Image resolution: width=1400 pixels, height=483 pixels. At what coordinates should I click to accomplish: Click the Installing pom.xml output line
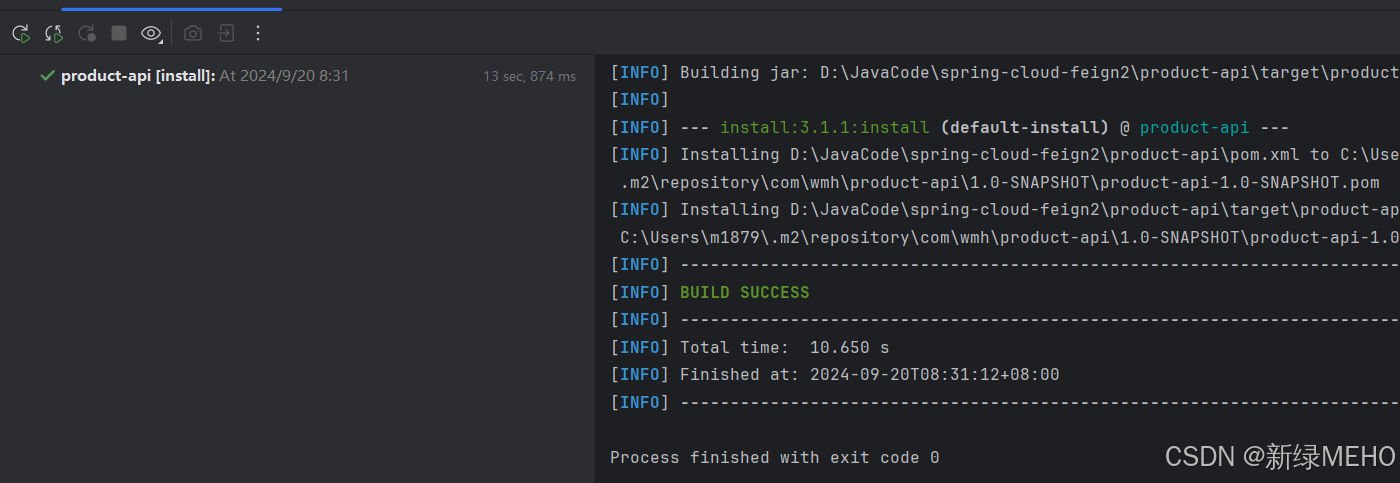click(1005, 155)
